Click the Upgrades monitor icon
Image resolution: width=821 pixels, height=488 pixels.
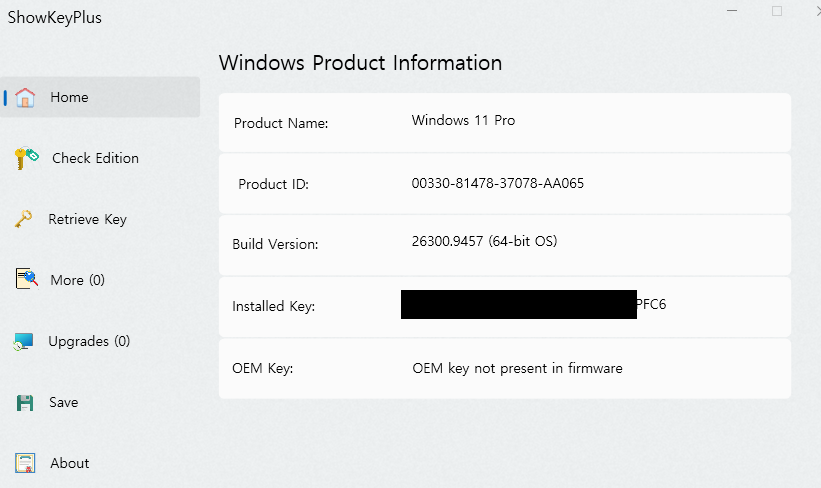coord(24,341)
